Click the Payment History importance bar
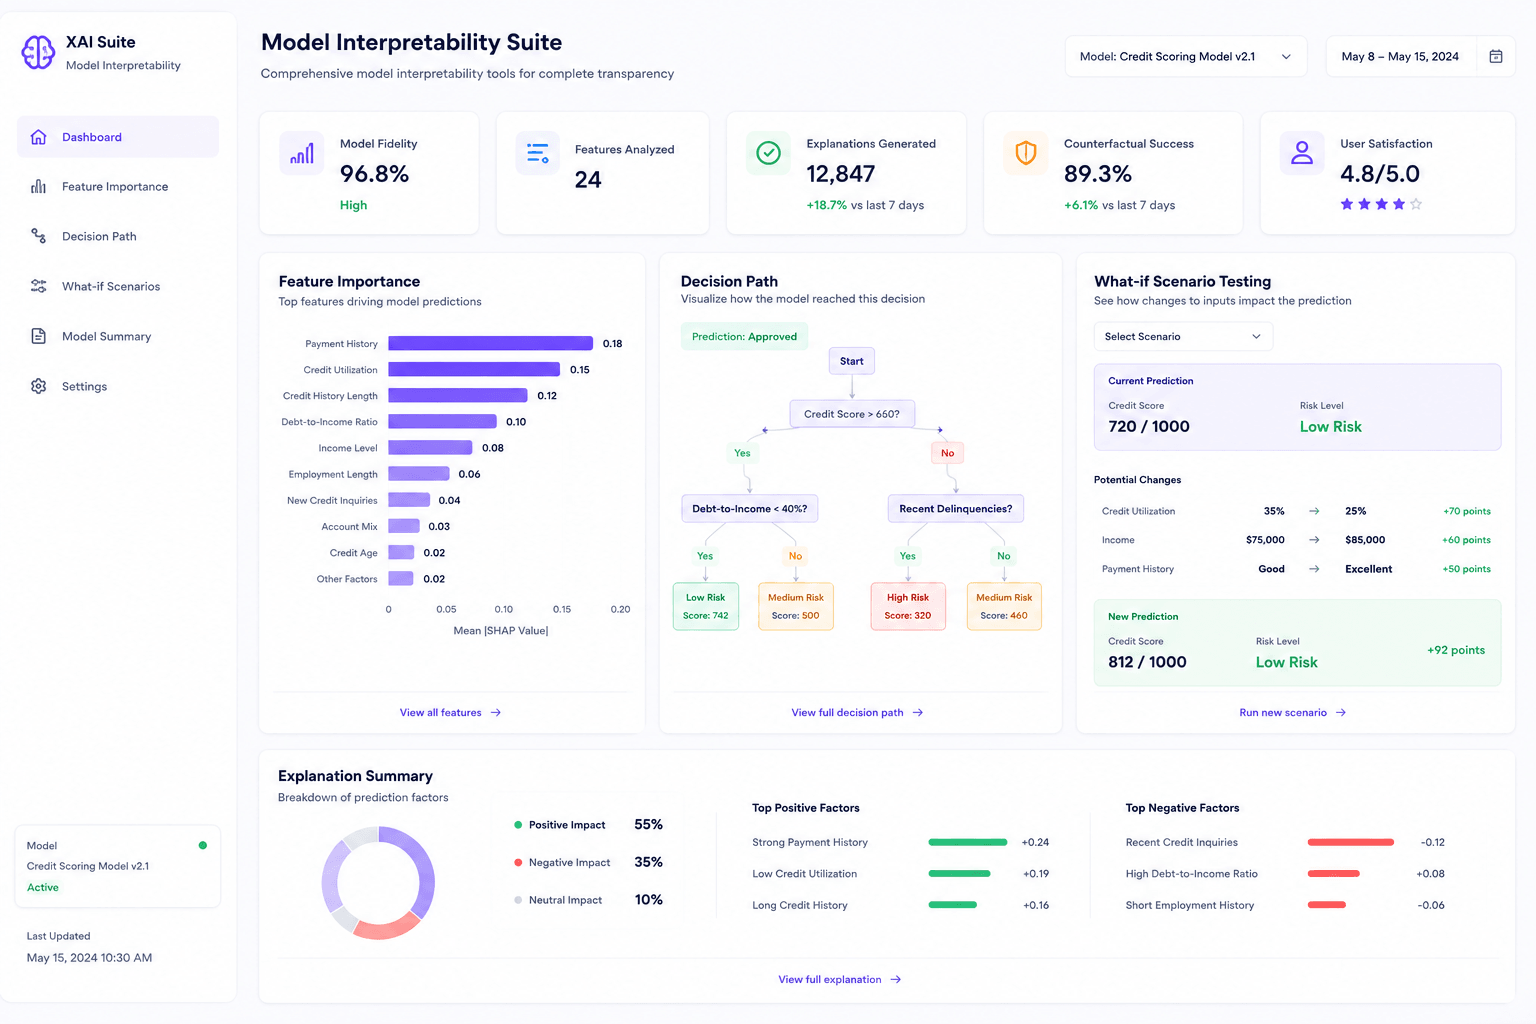 490,344
